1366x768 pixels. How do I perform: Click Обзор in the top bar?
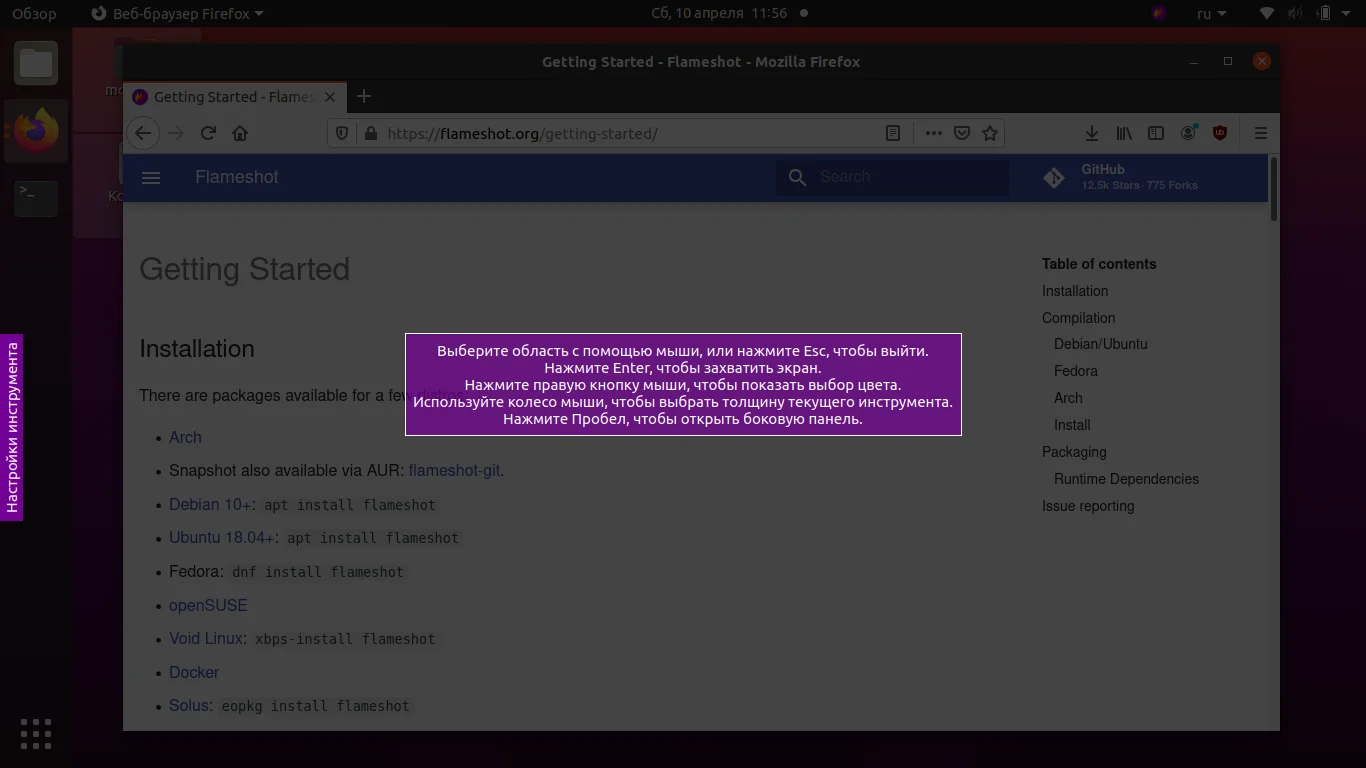[x=34, y=14]
